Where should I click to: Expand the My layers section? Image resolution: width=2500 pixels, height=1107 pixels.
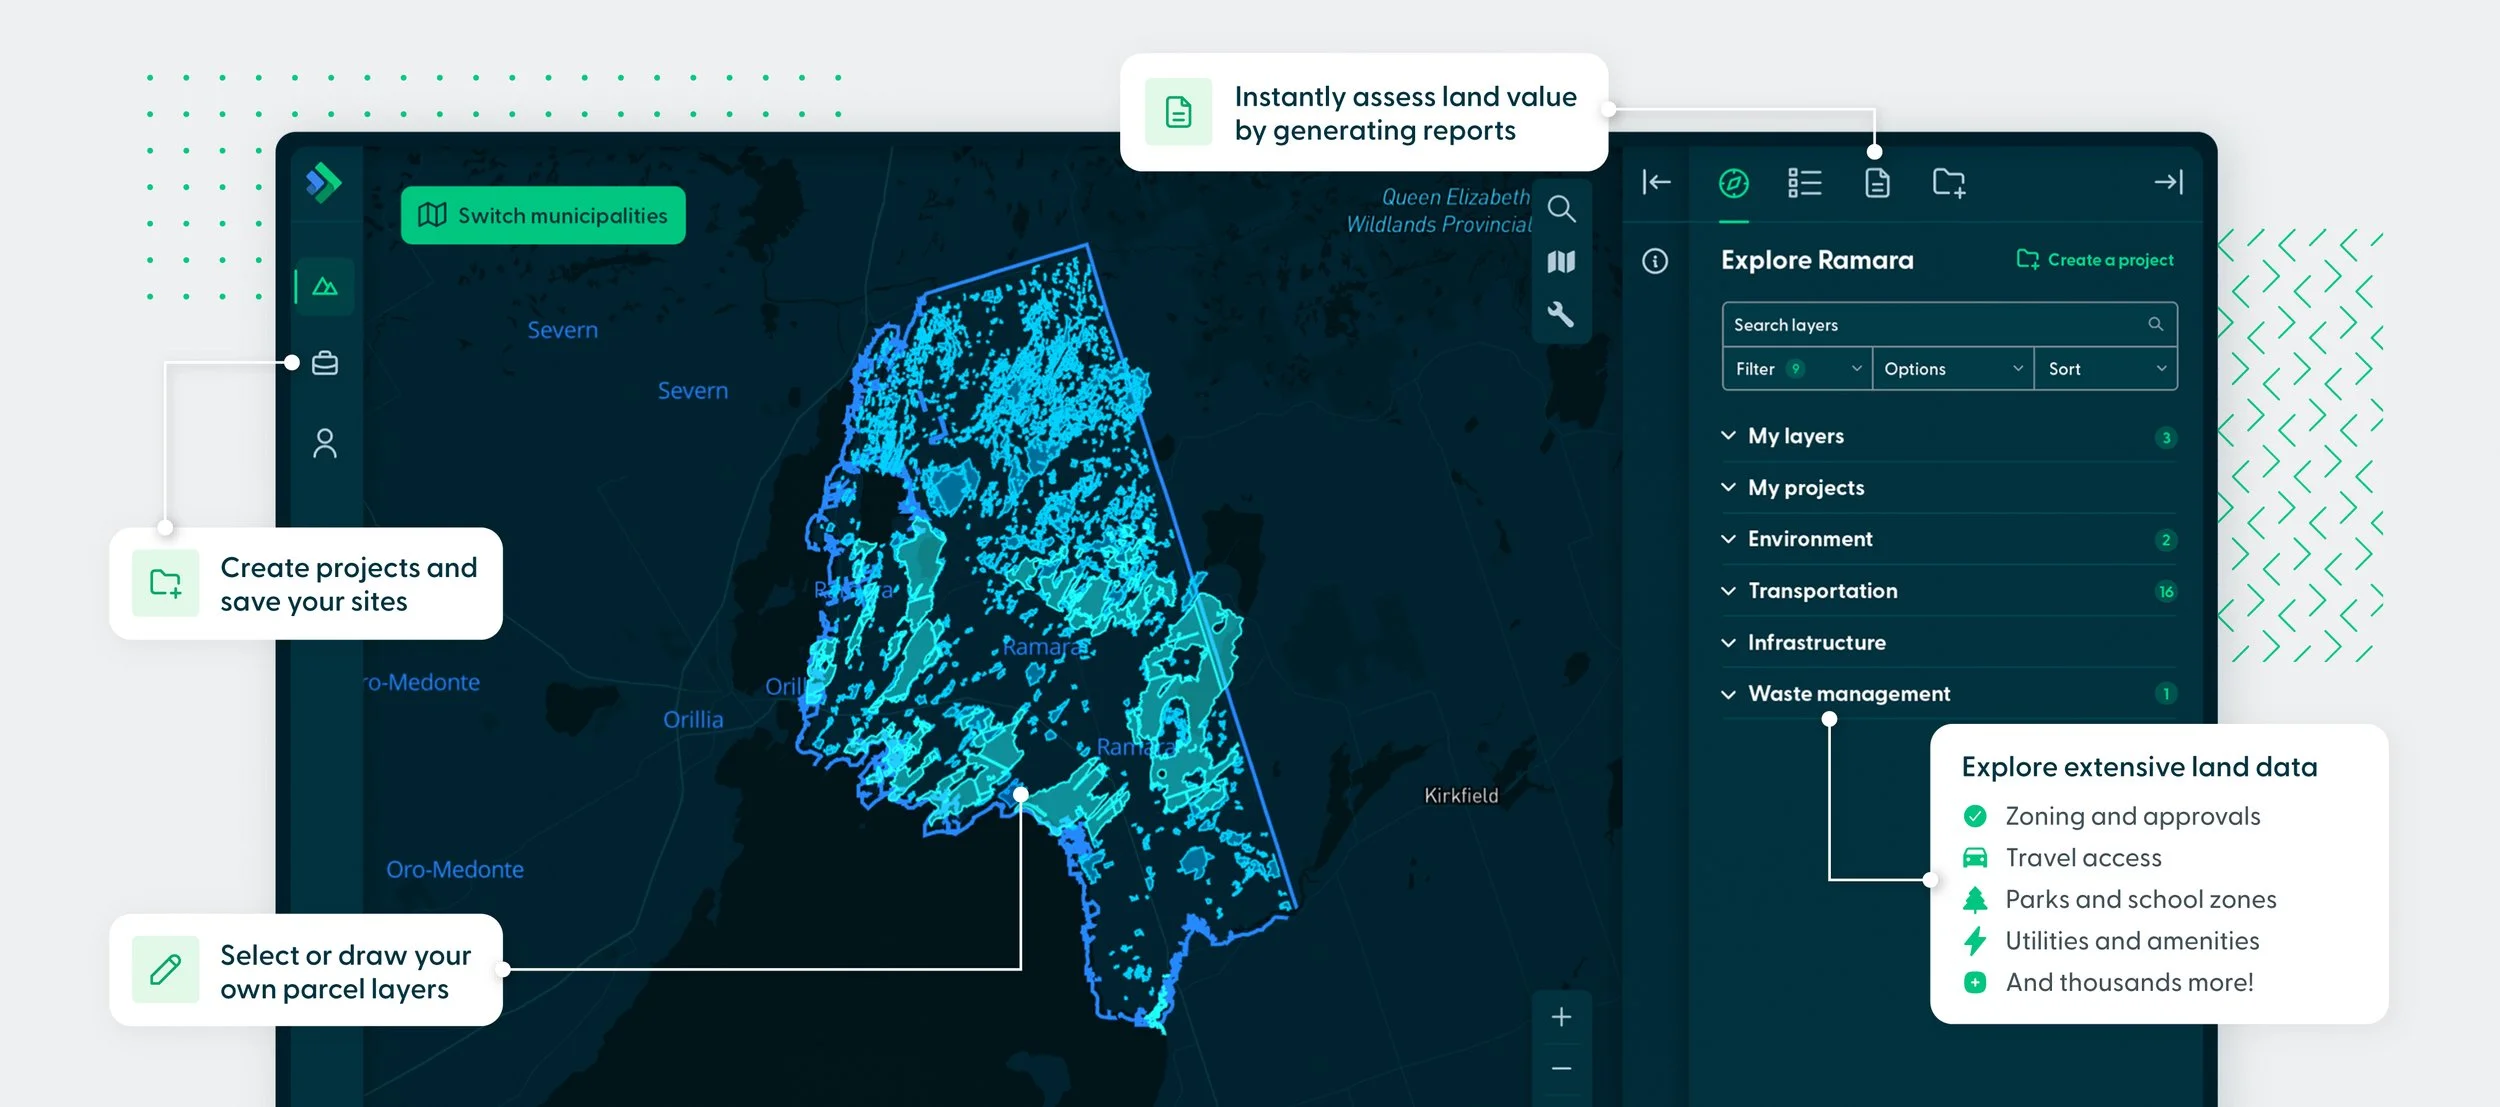click(1795, 436)
